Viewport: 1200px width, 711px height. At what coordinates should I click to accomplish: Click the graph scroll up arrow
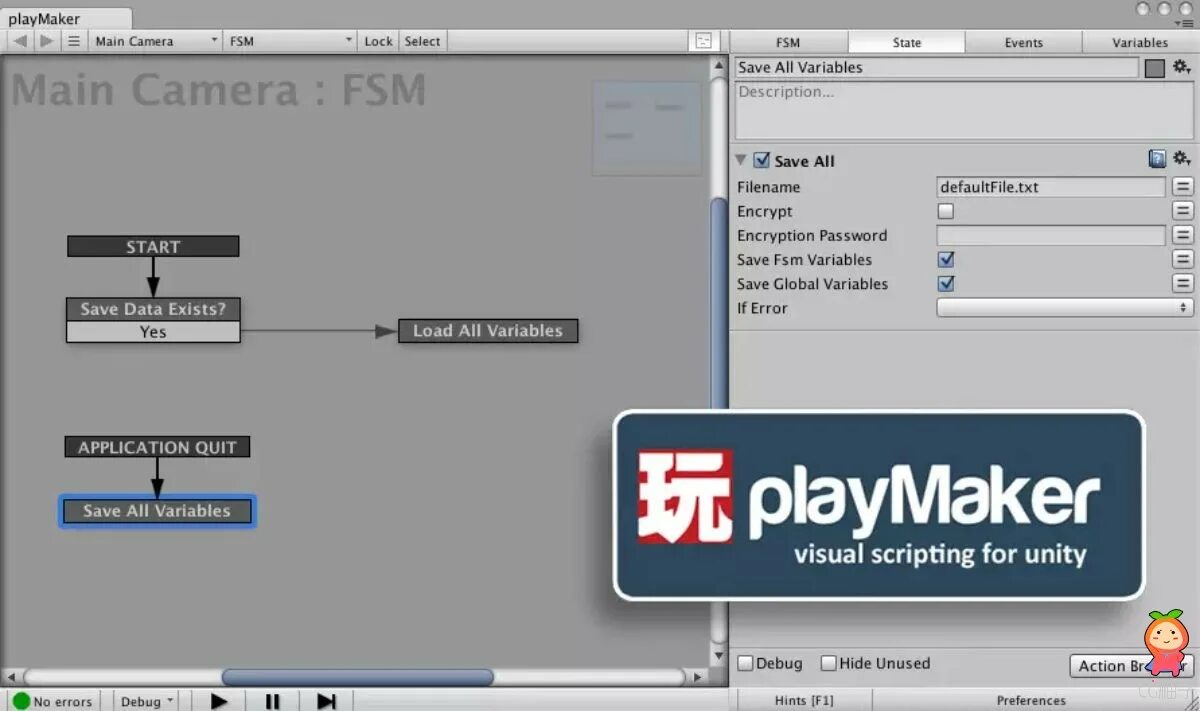pyautogui.click(x=718, y=65)
